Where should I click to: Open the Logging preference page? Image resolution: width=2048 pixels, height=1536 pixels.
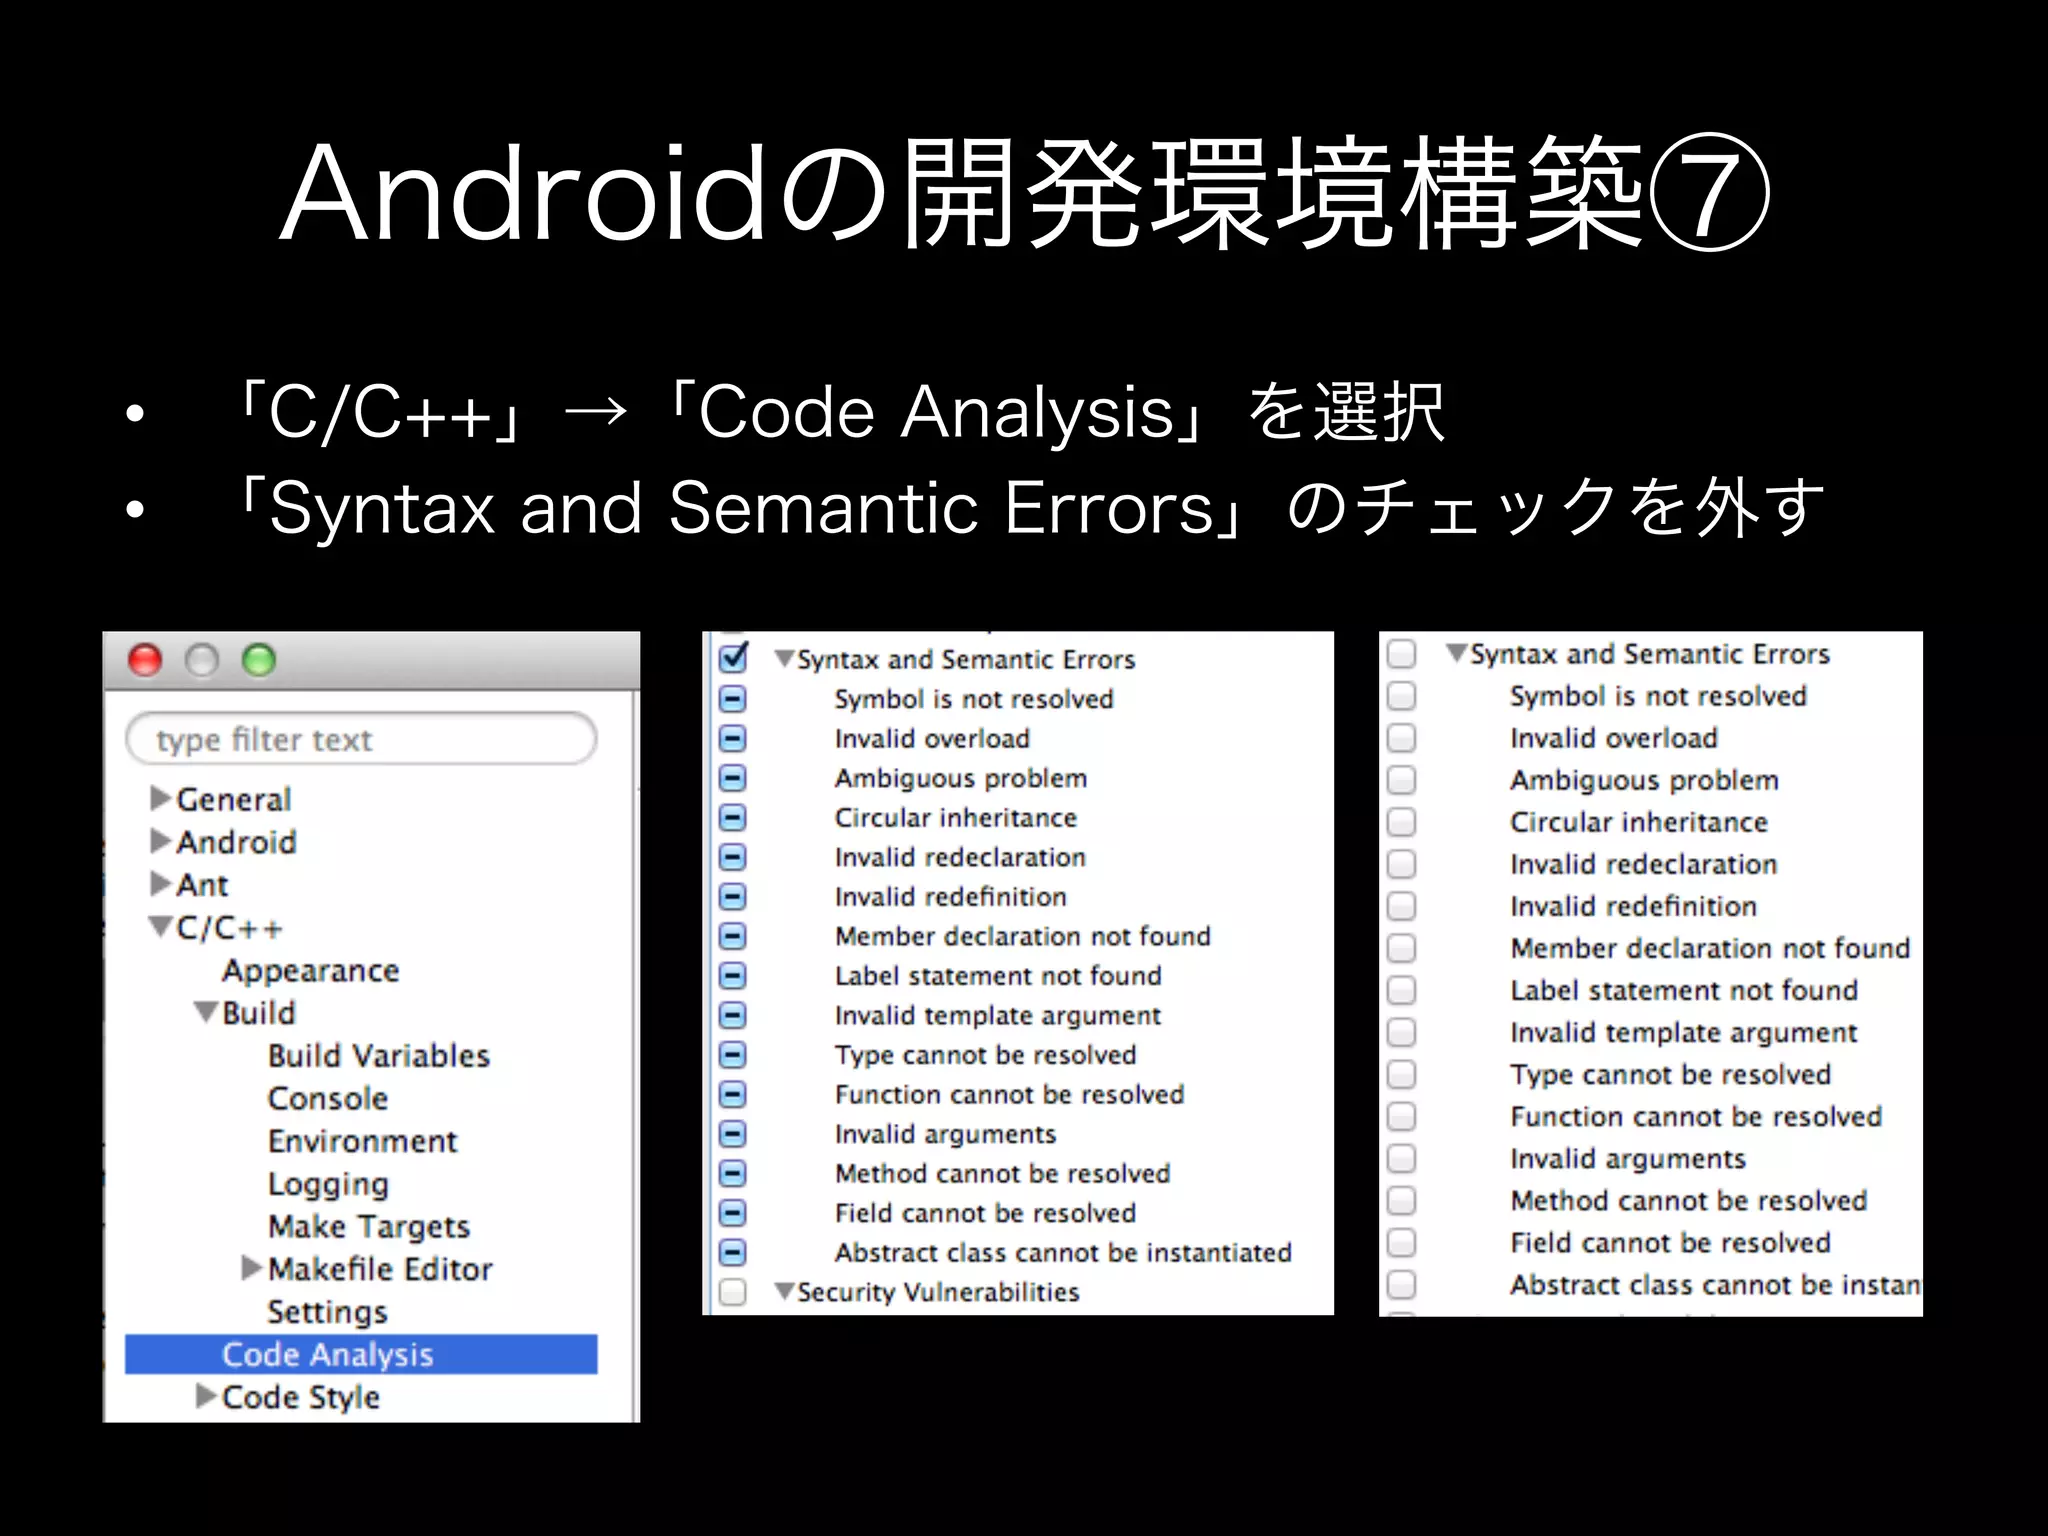[x=328, y=1185]
